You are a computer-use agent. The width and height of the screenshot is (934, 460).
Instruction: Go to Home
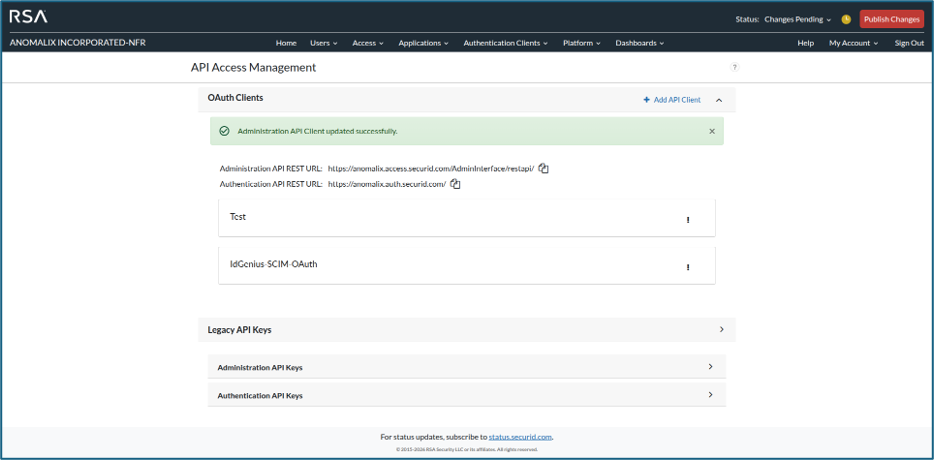click(286, 43)
